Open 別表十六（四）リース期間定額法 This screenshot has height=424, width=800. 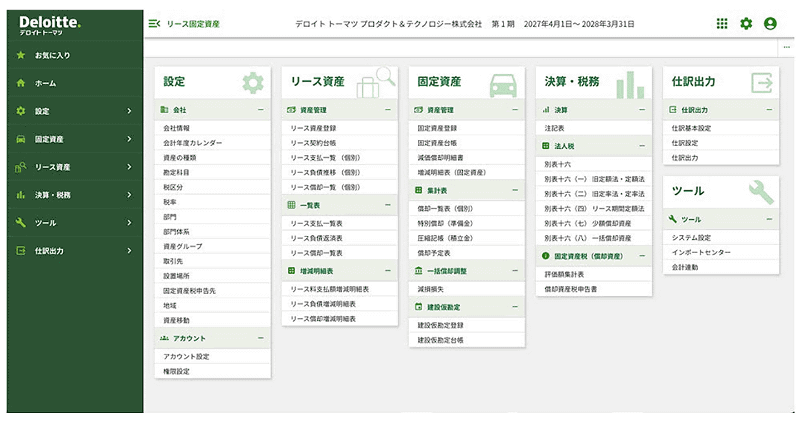click(x=594, y=209)
